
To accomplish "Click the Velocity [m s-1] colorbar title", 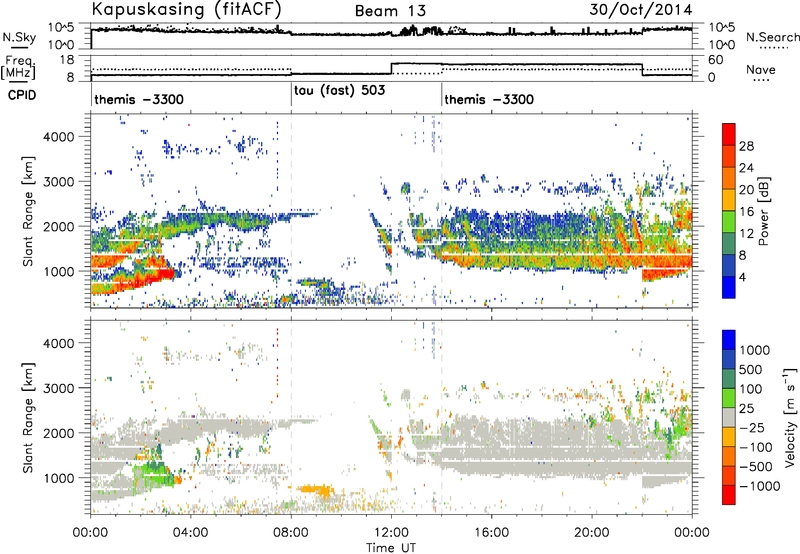I will (x=790, y=417).
